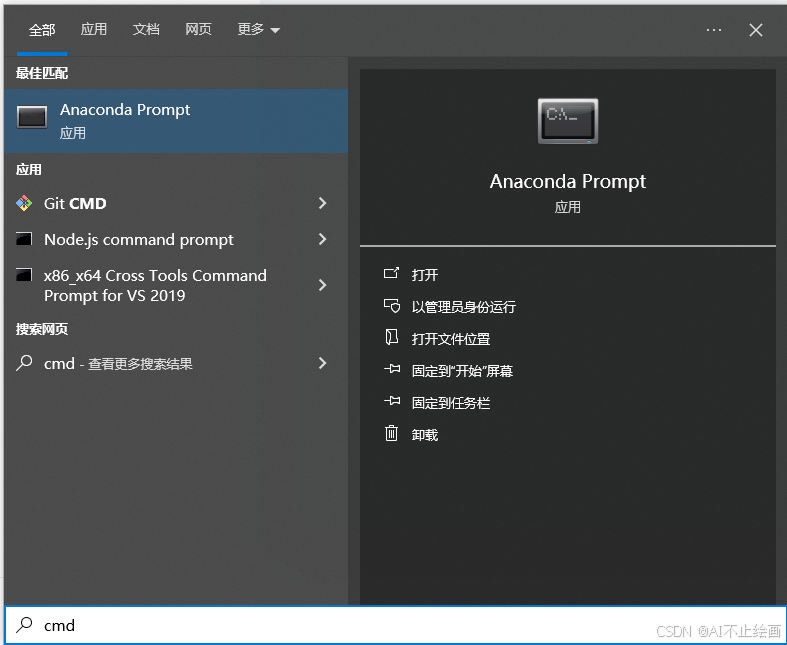Image resolution: width=787 pixels, height=645 pixels.
Task: Click the search box magnifier icon
Action: coord(24,625)
